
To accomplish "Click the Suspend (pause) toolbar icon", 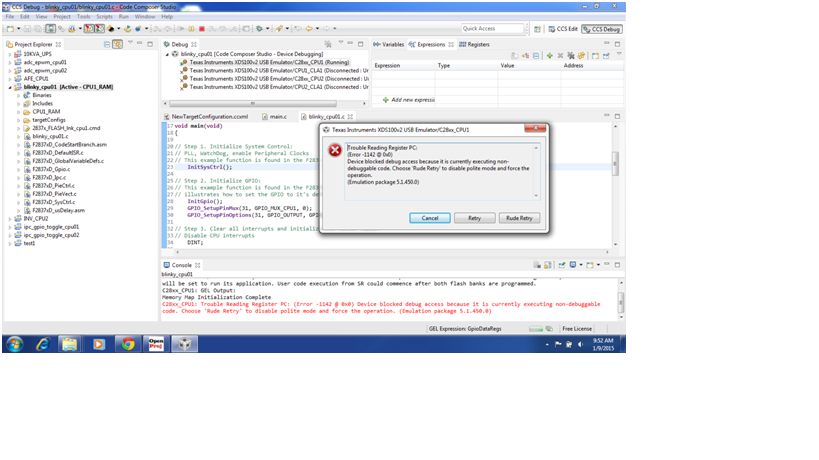I will point(191,29).
